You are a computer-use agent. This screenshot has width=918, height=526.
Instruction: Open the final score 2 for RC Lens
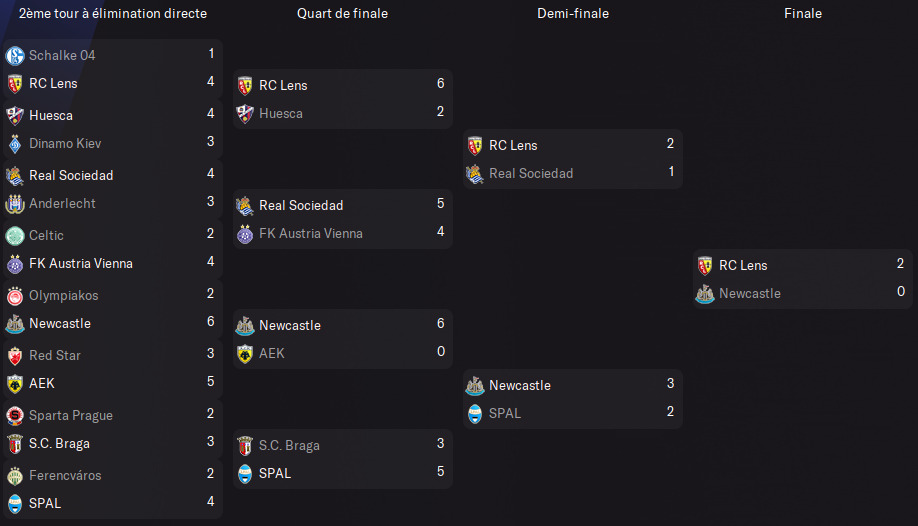[x=900, y=264]
